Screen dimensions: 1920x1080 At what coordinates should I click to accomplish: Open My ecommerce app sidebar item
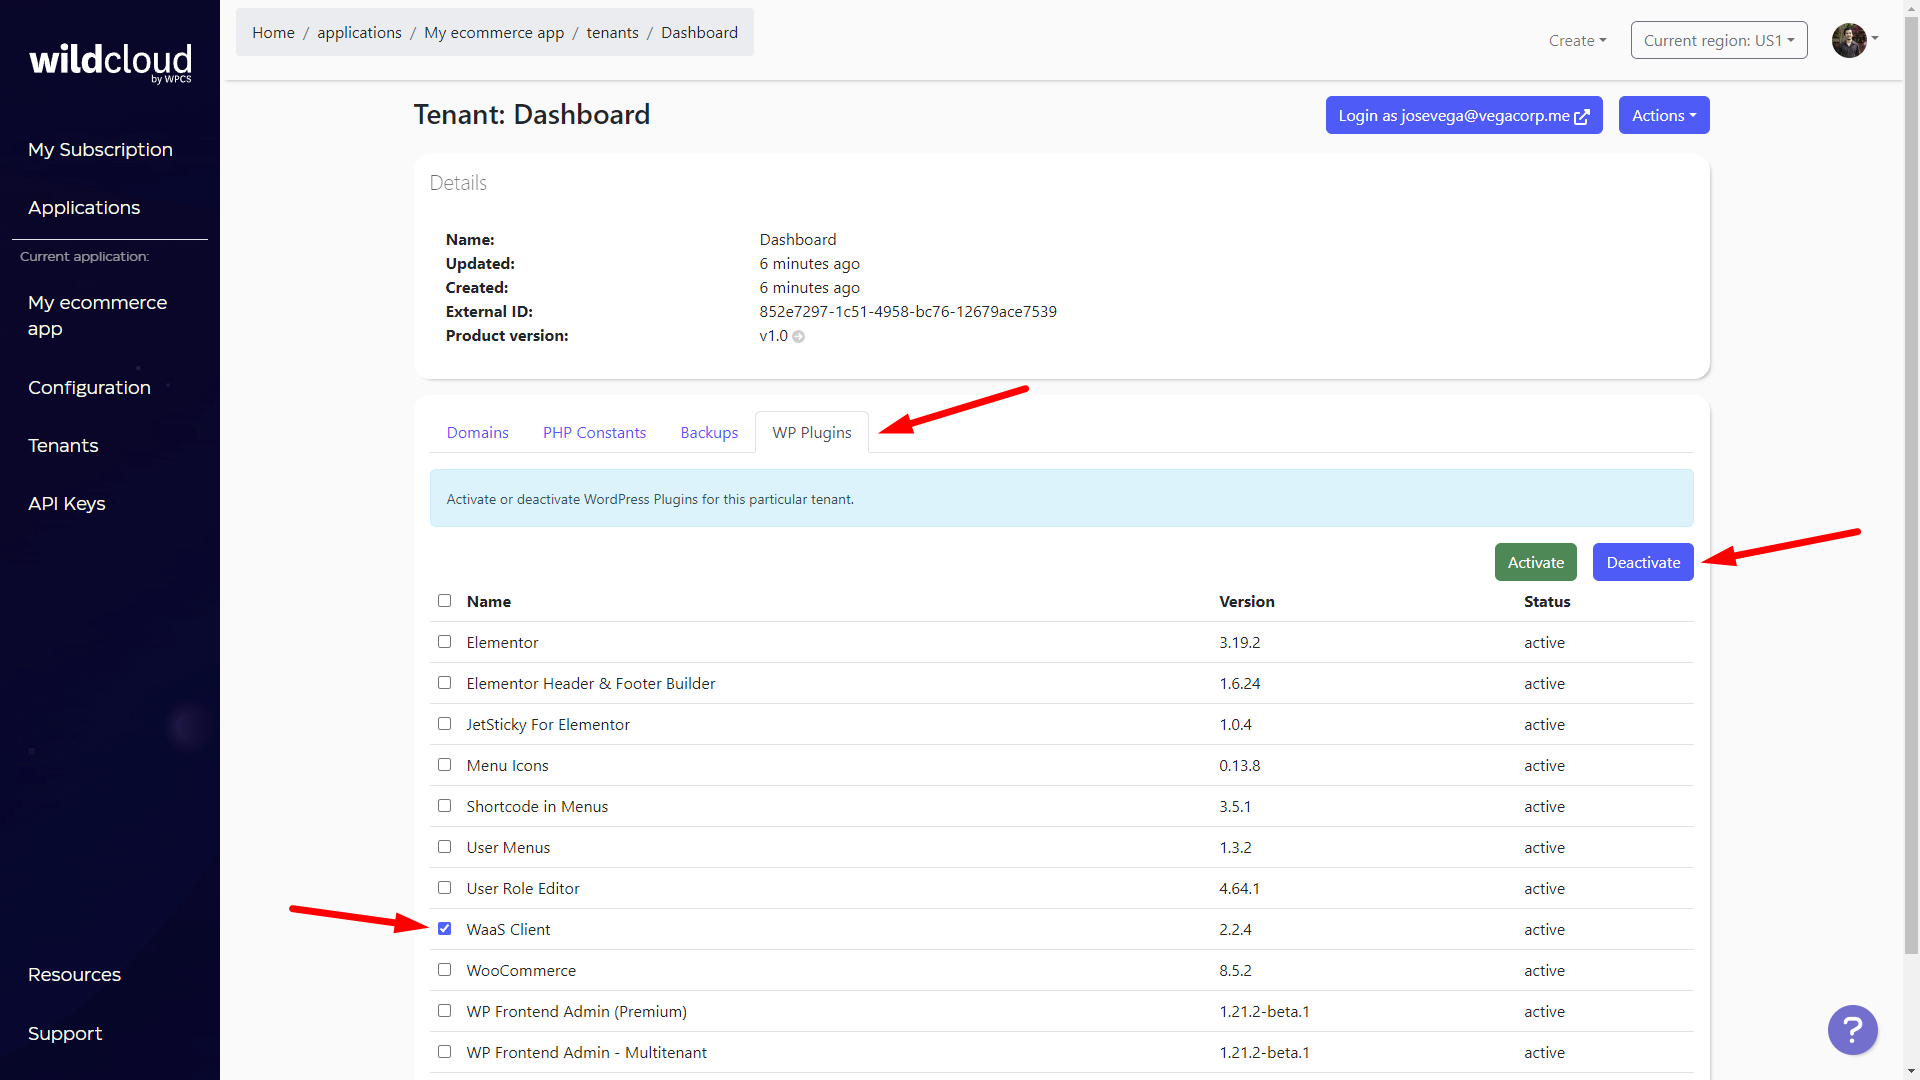[97, 315]
